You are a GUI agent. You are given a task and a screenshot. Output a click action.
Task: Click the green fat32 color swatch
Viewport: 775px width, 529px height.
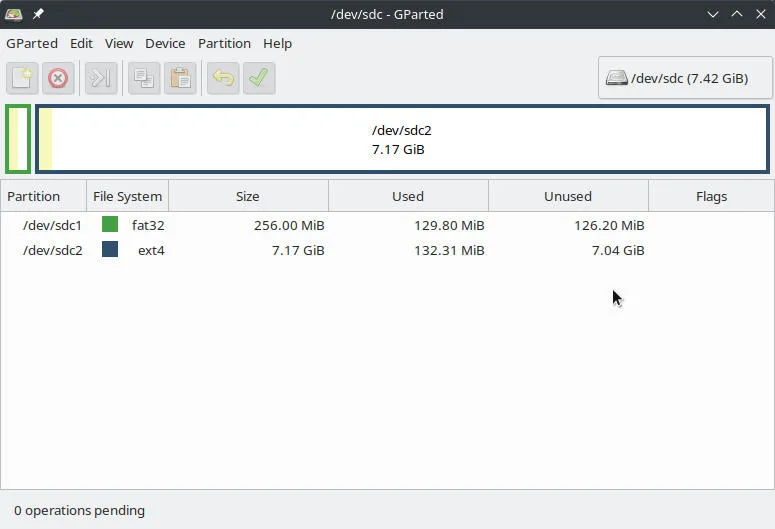point(110,225)
